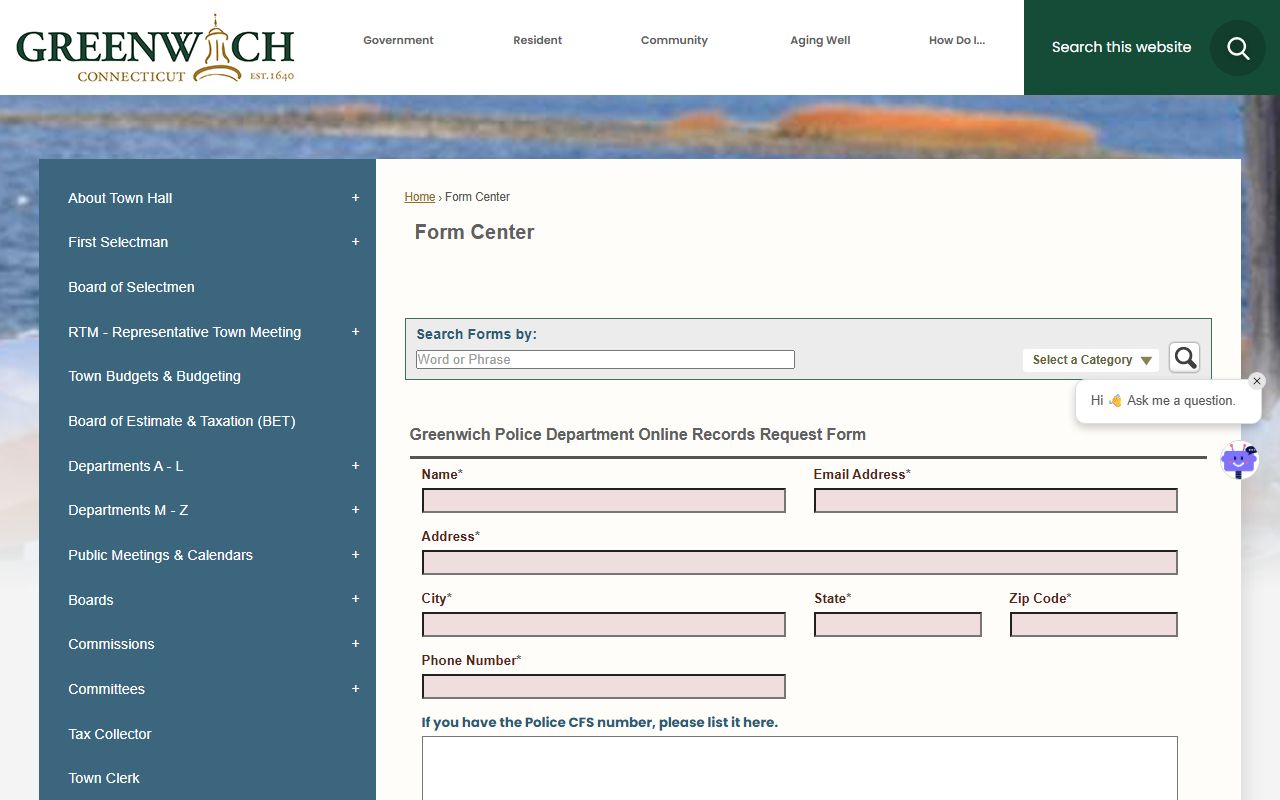This screenshot has height=800, width=1280.
Task: Open the Government menu
Action: pyautogui.click(x=398, y=41)
